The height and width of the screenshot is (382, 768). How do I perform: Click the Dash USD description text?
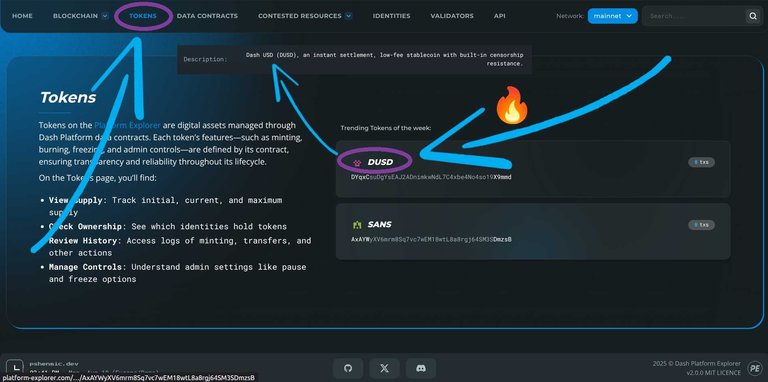(x=384, y=59)
